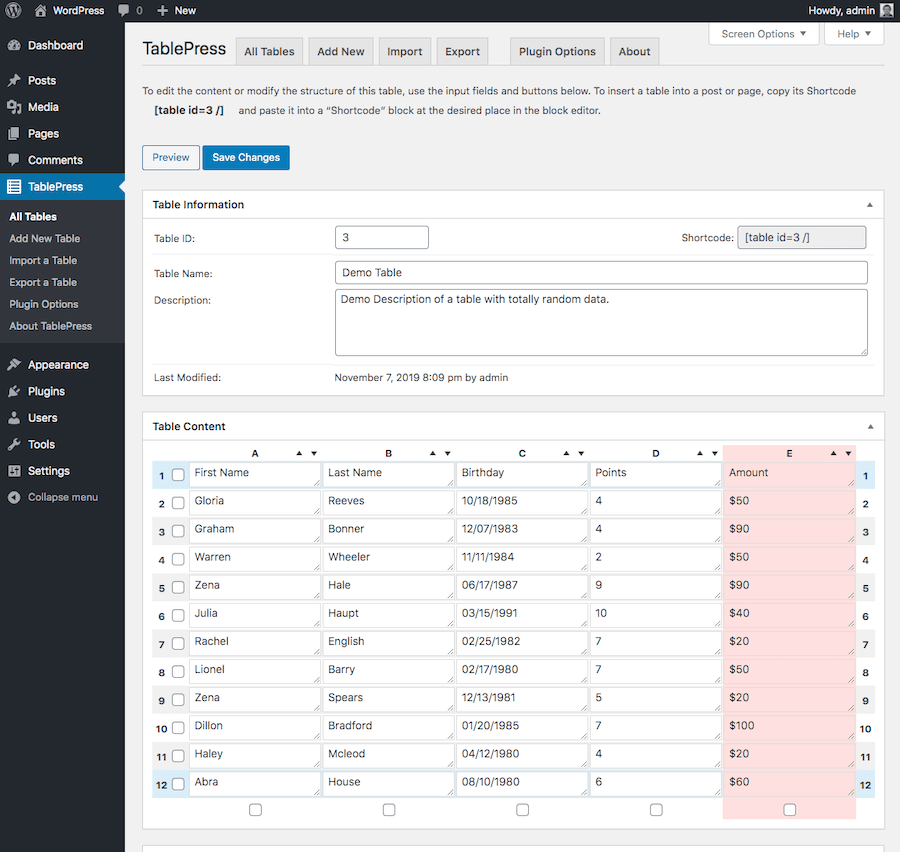Sort column D ascending arrow
The width and height of the screenshot is (900, 852).
tap(700, 454)
